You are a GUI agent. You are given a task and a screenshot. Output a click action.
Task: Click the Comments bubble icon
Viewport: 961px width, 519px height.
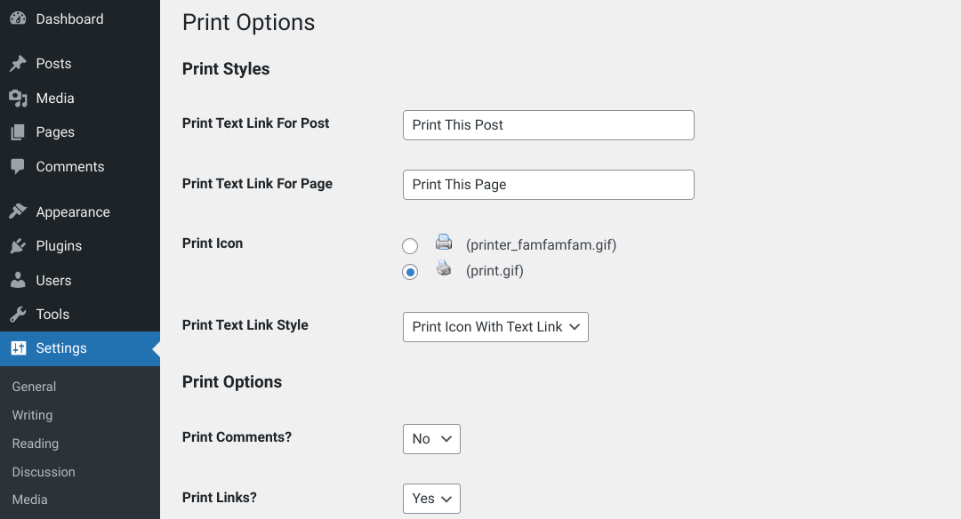pos(18,167)
